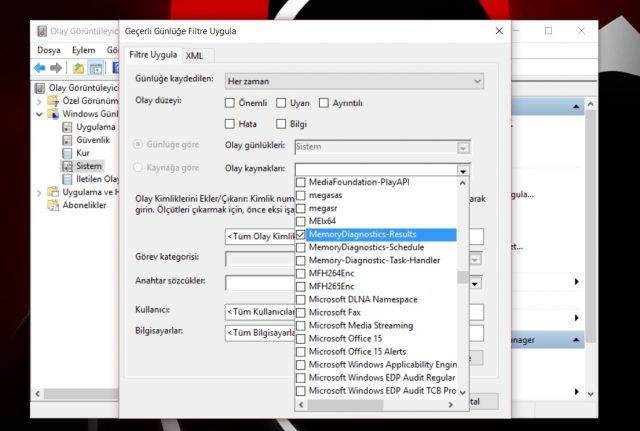The height and width of the screenshot is (431, 640).
Task: Click the source list horizontal scrollbar thumb
Action: point(345,404)
